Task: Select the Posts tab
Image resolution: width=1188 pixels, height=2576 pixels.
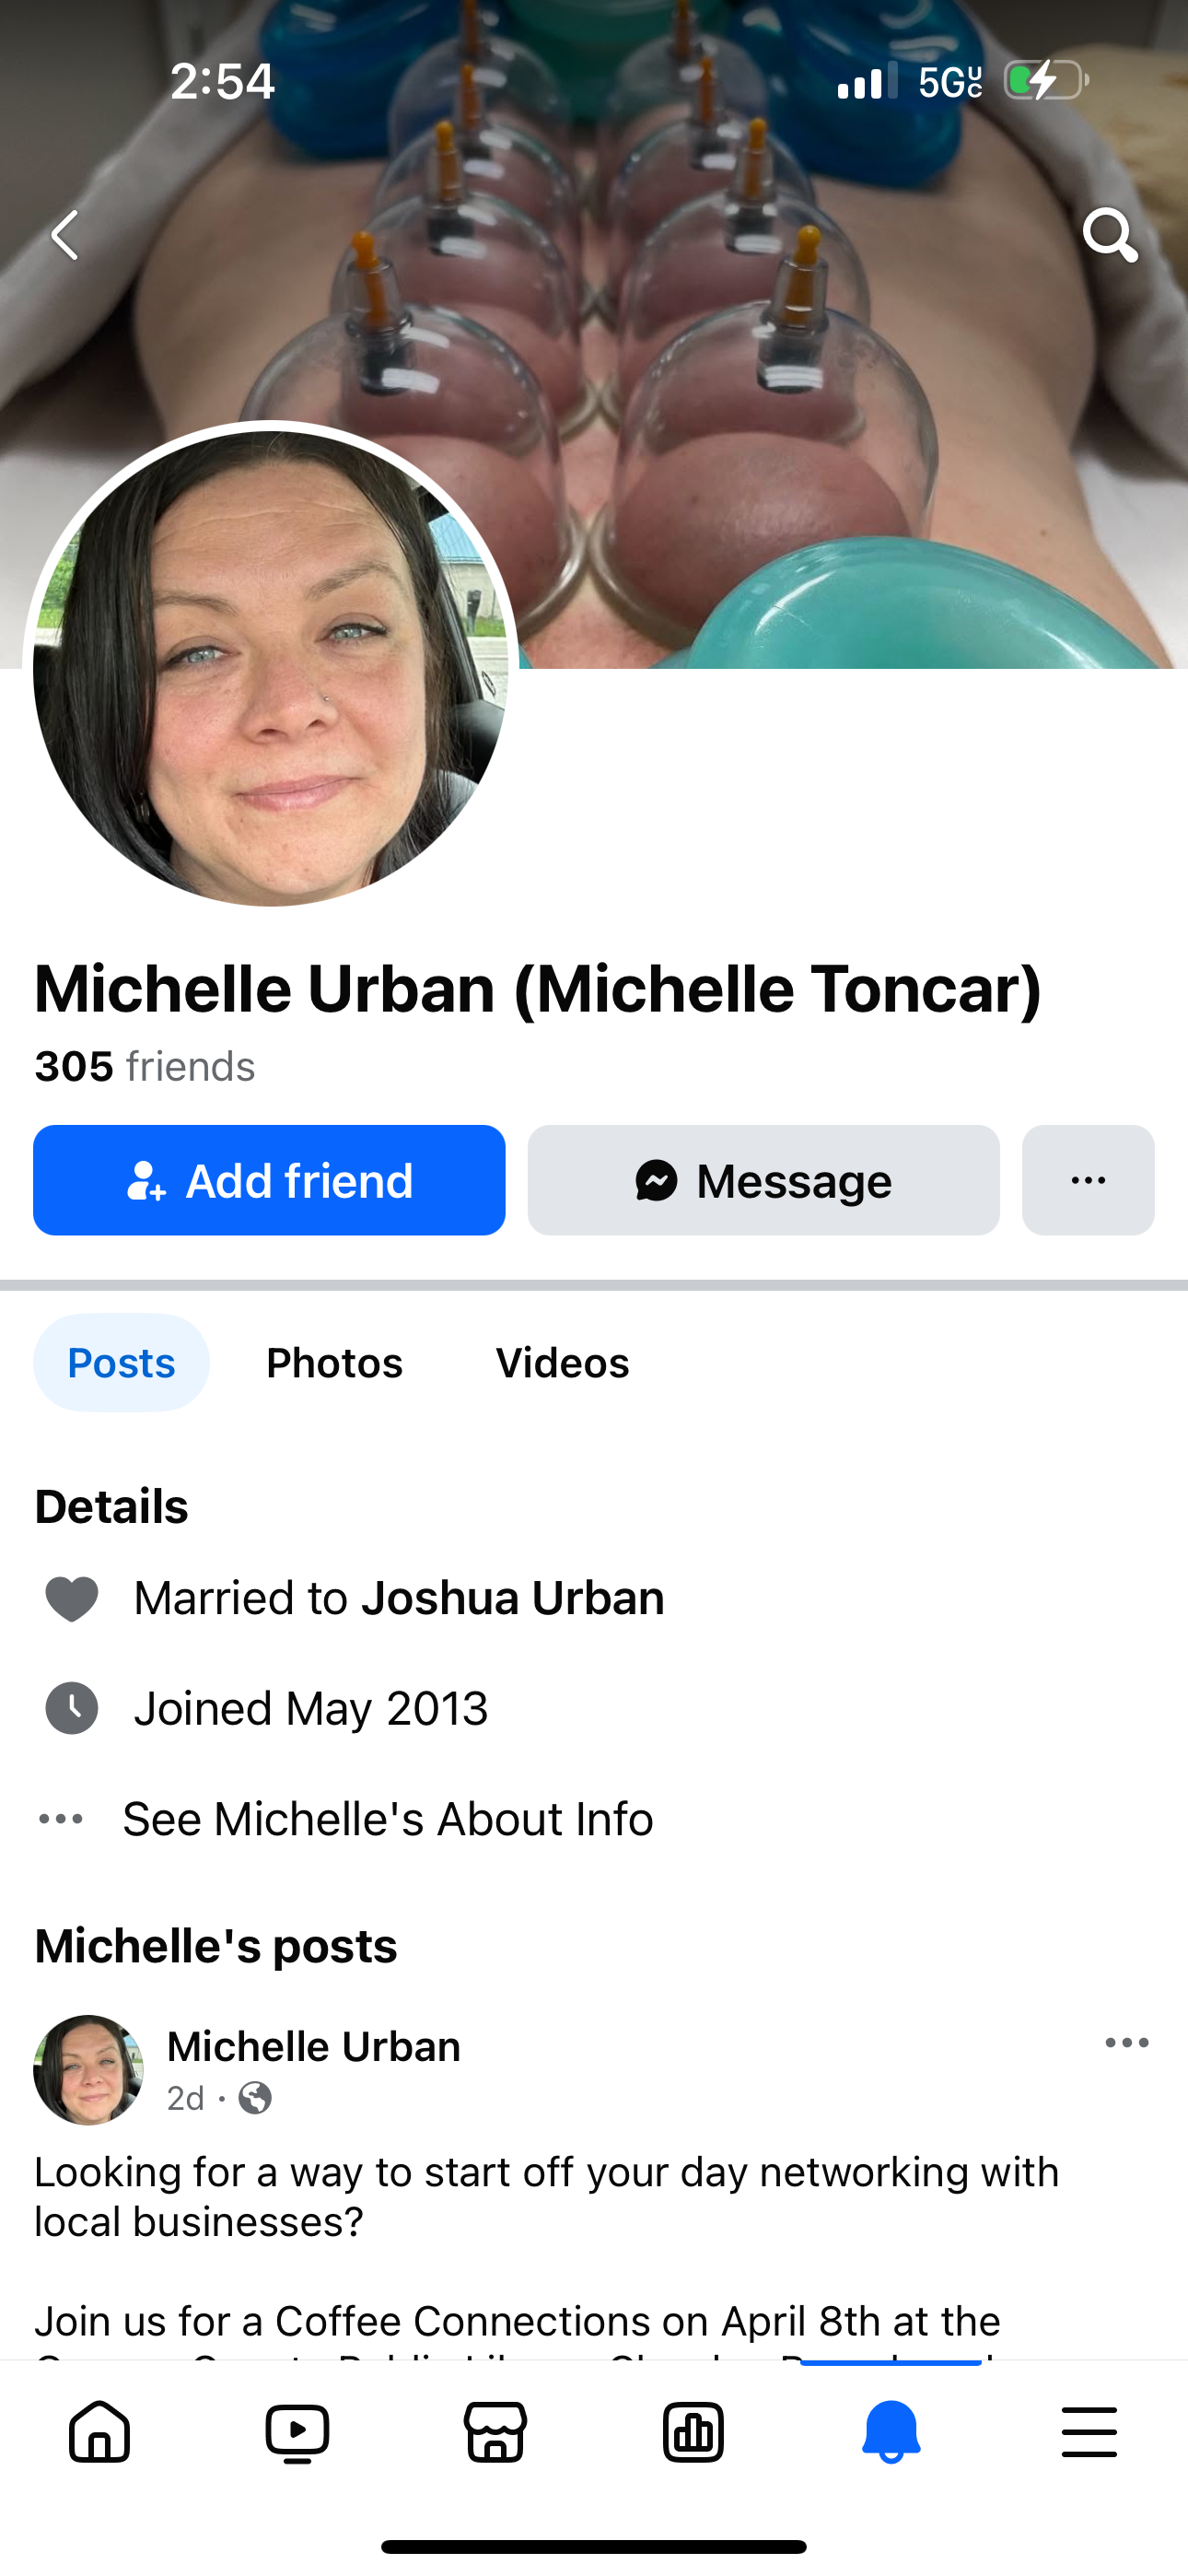Action: click(x=121, y=1363)
